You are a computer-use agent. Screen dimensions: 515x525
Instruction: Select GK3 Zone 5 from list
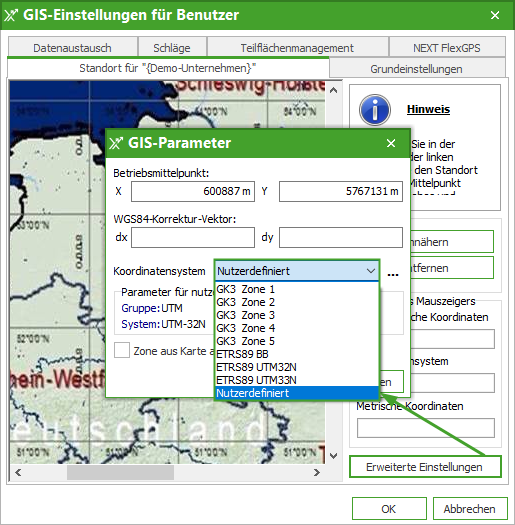(x=297, y=341)
